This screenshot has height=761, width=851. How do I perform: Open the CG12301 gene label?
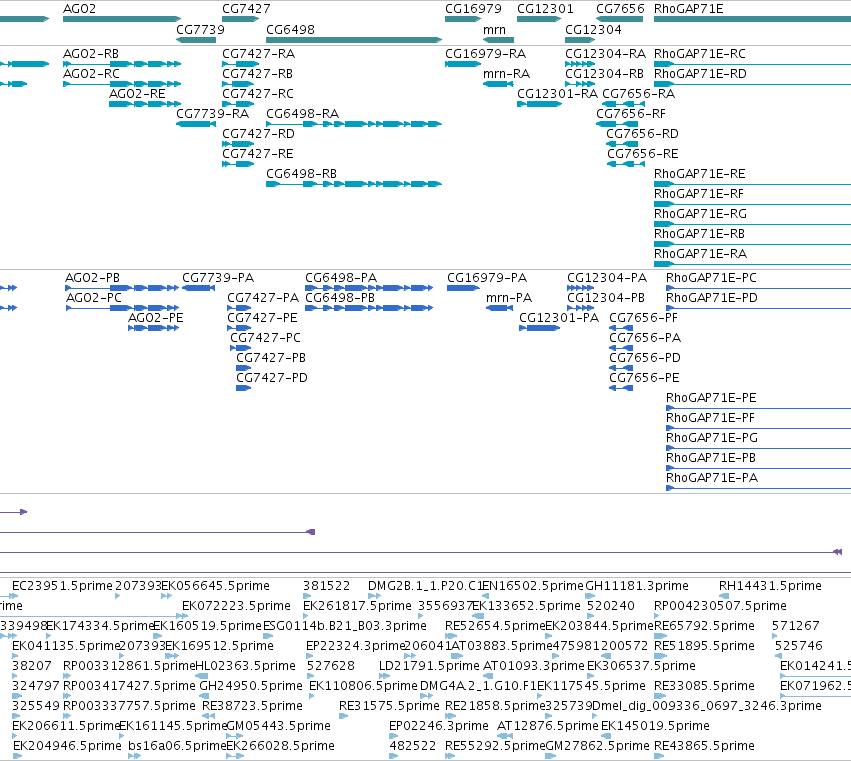coord(545,9)
